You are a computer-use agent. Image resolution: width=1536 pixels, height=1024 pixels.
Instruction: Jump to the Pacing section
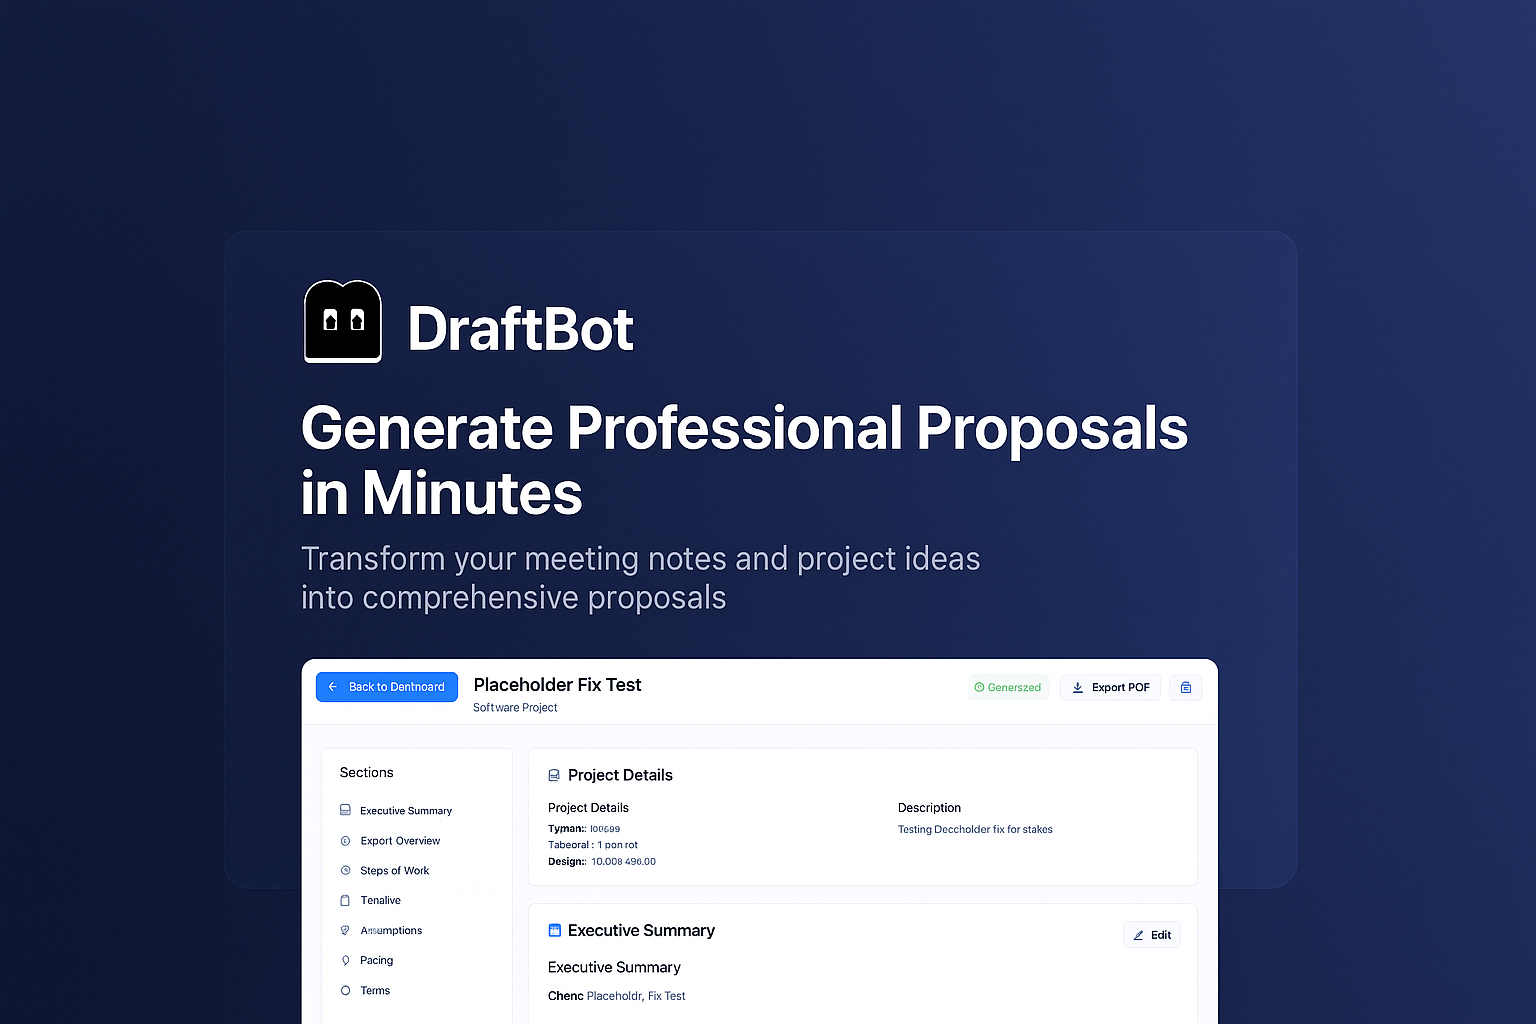[376, 961]
